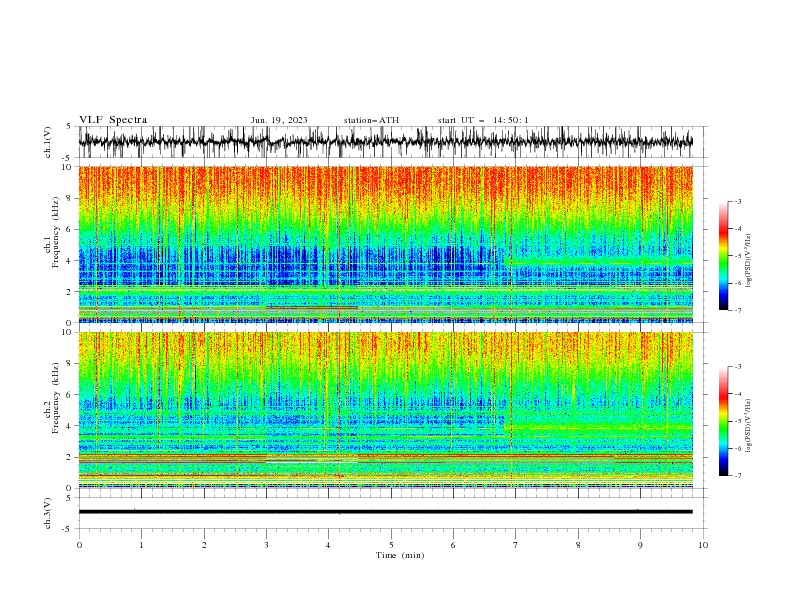This screenshot has height=612, width=792.
Task: Click time axis tick label "10"
Action: pos(703,545)
